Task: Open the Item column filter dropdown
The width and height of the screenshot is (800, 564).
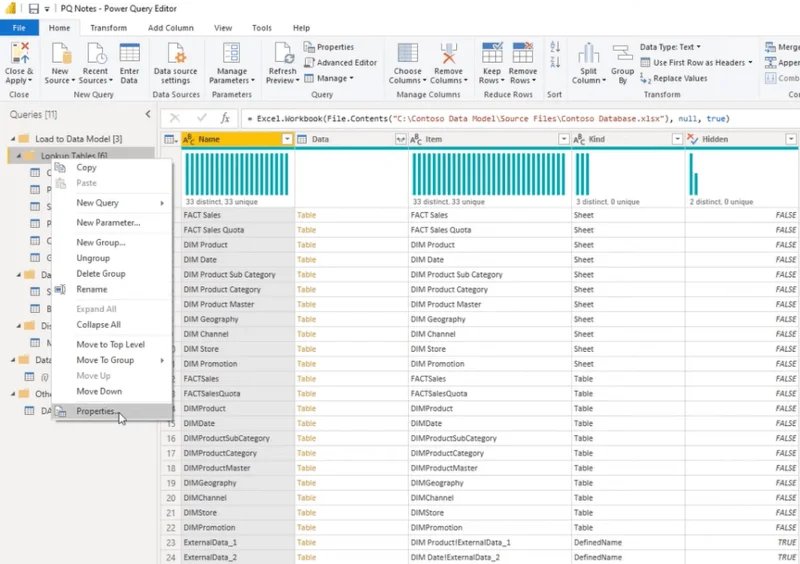Action: (564, 139)
